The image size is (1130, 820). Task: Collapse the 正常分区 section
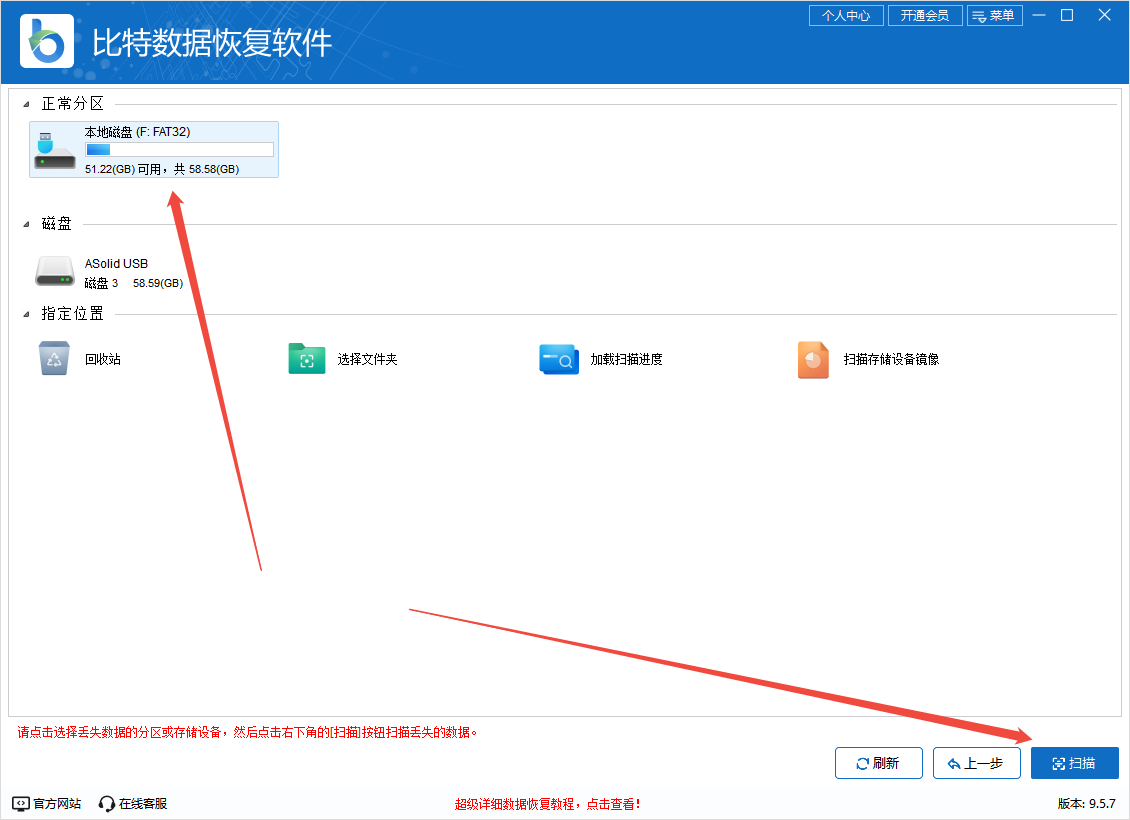(x=27, y=104)
